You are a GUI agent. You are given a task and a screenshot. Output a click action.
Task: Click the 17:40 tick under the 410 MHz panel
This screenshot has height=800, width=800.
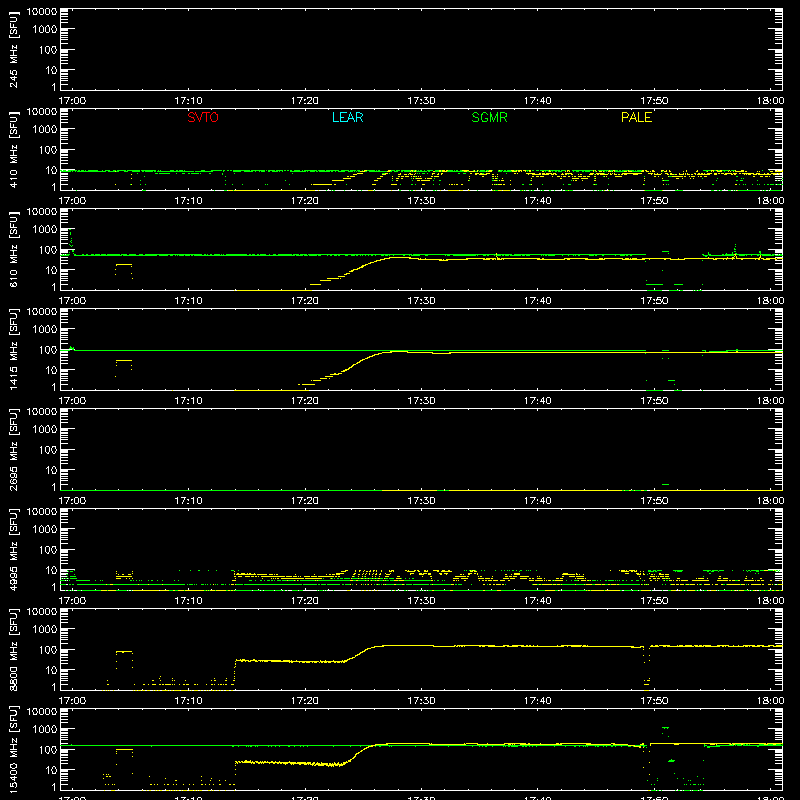tap(537, 201)
